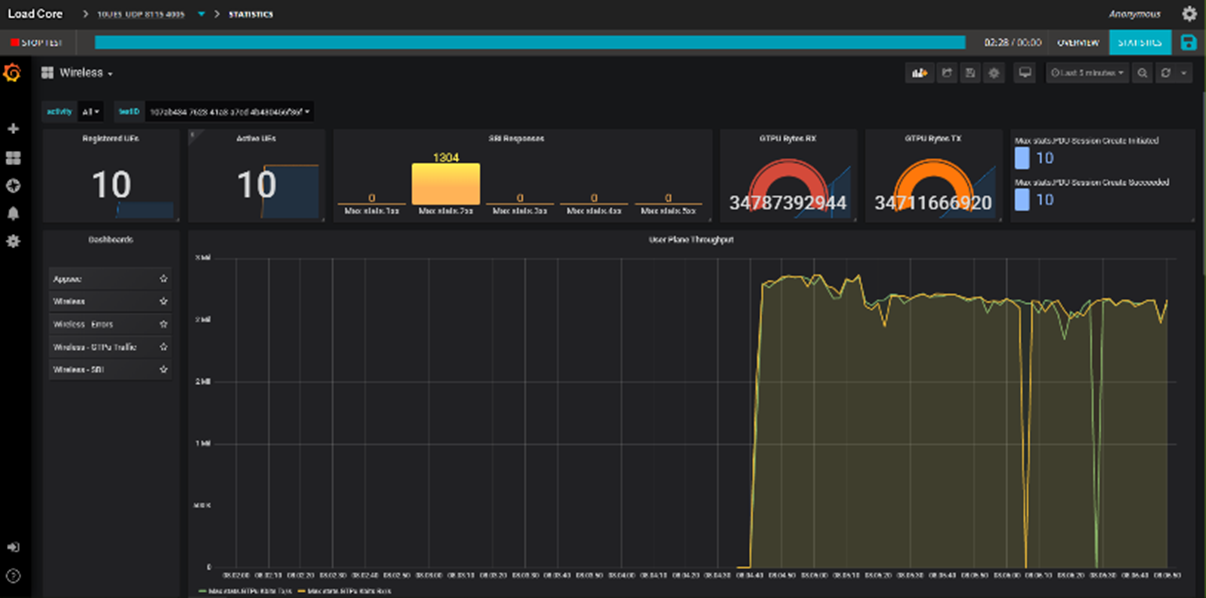Click the share dashboard icon
The width and height of the screenshot is (1206, 598).
tap(946, 73)
